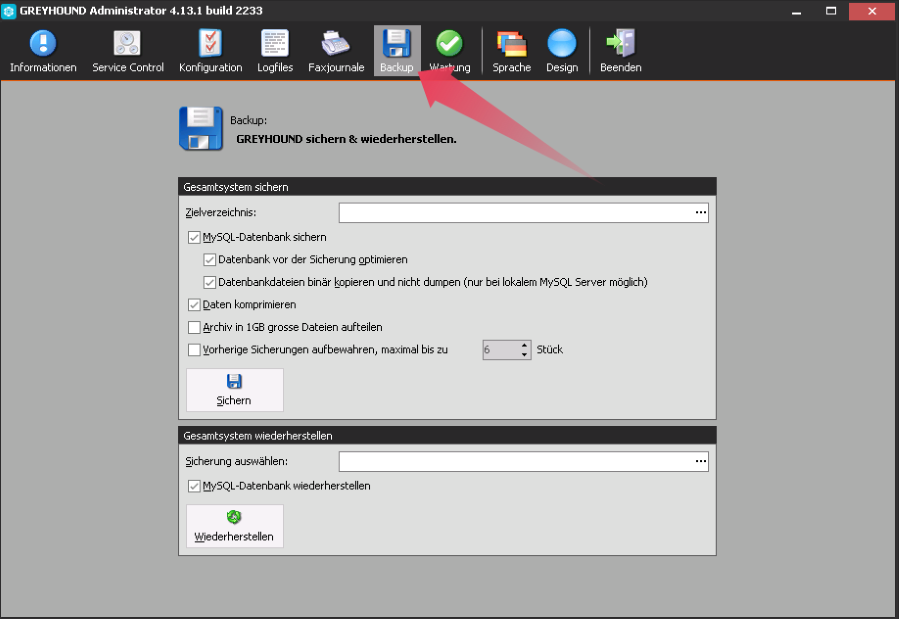The image size is (899, 619).
Task: Minimize the GREYHOUND Administrator window
Action: click(x=796, y=11)
